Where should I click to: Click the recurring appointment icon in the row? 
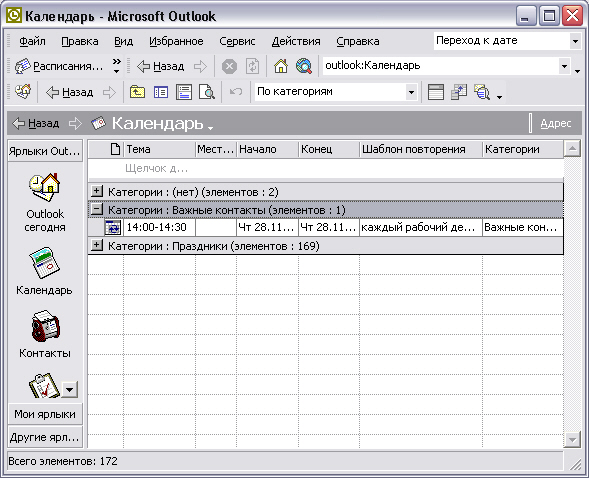coord(113,228)
